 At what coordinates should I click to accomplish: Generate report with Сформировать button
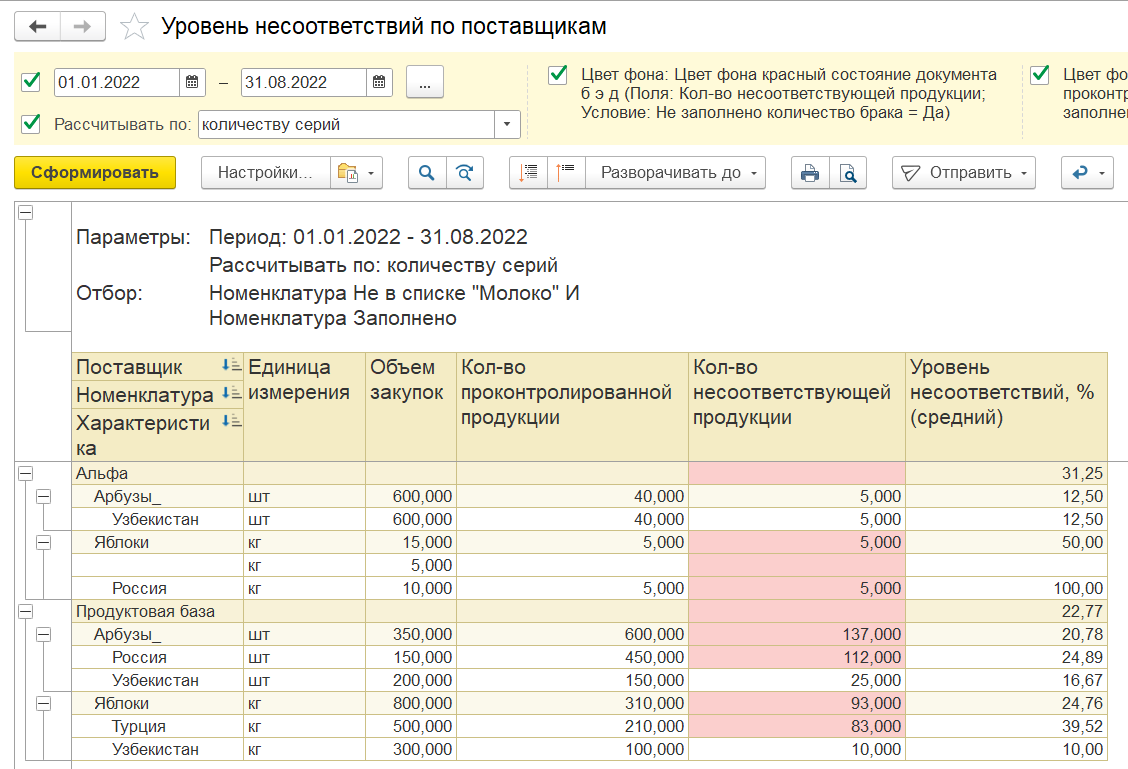point(95,173)
